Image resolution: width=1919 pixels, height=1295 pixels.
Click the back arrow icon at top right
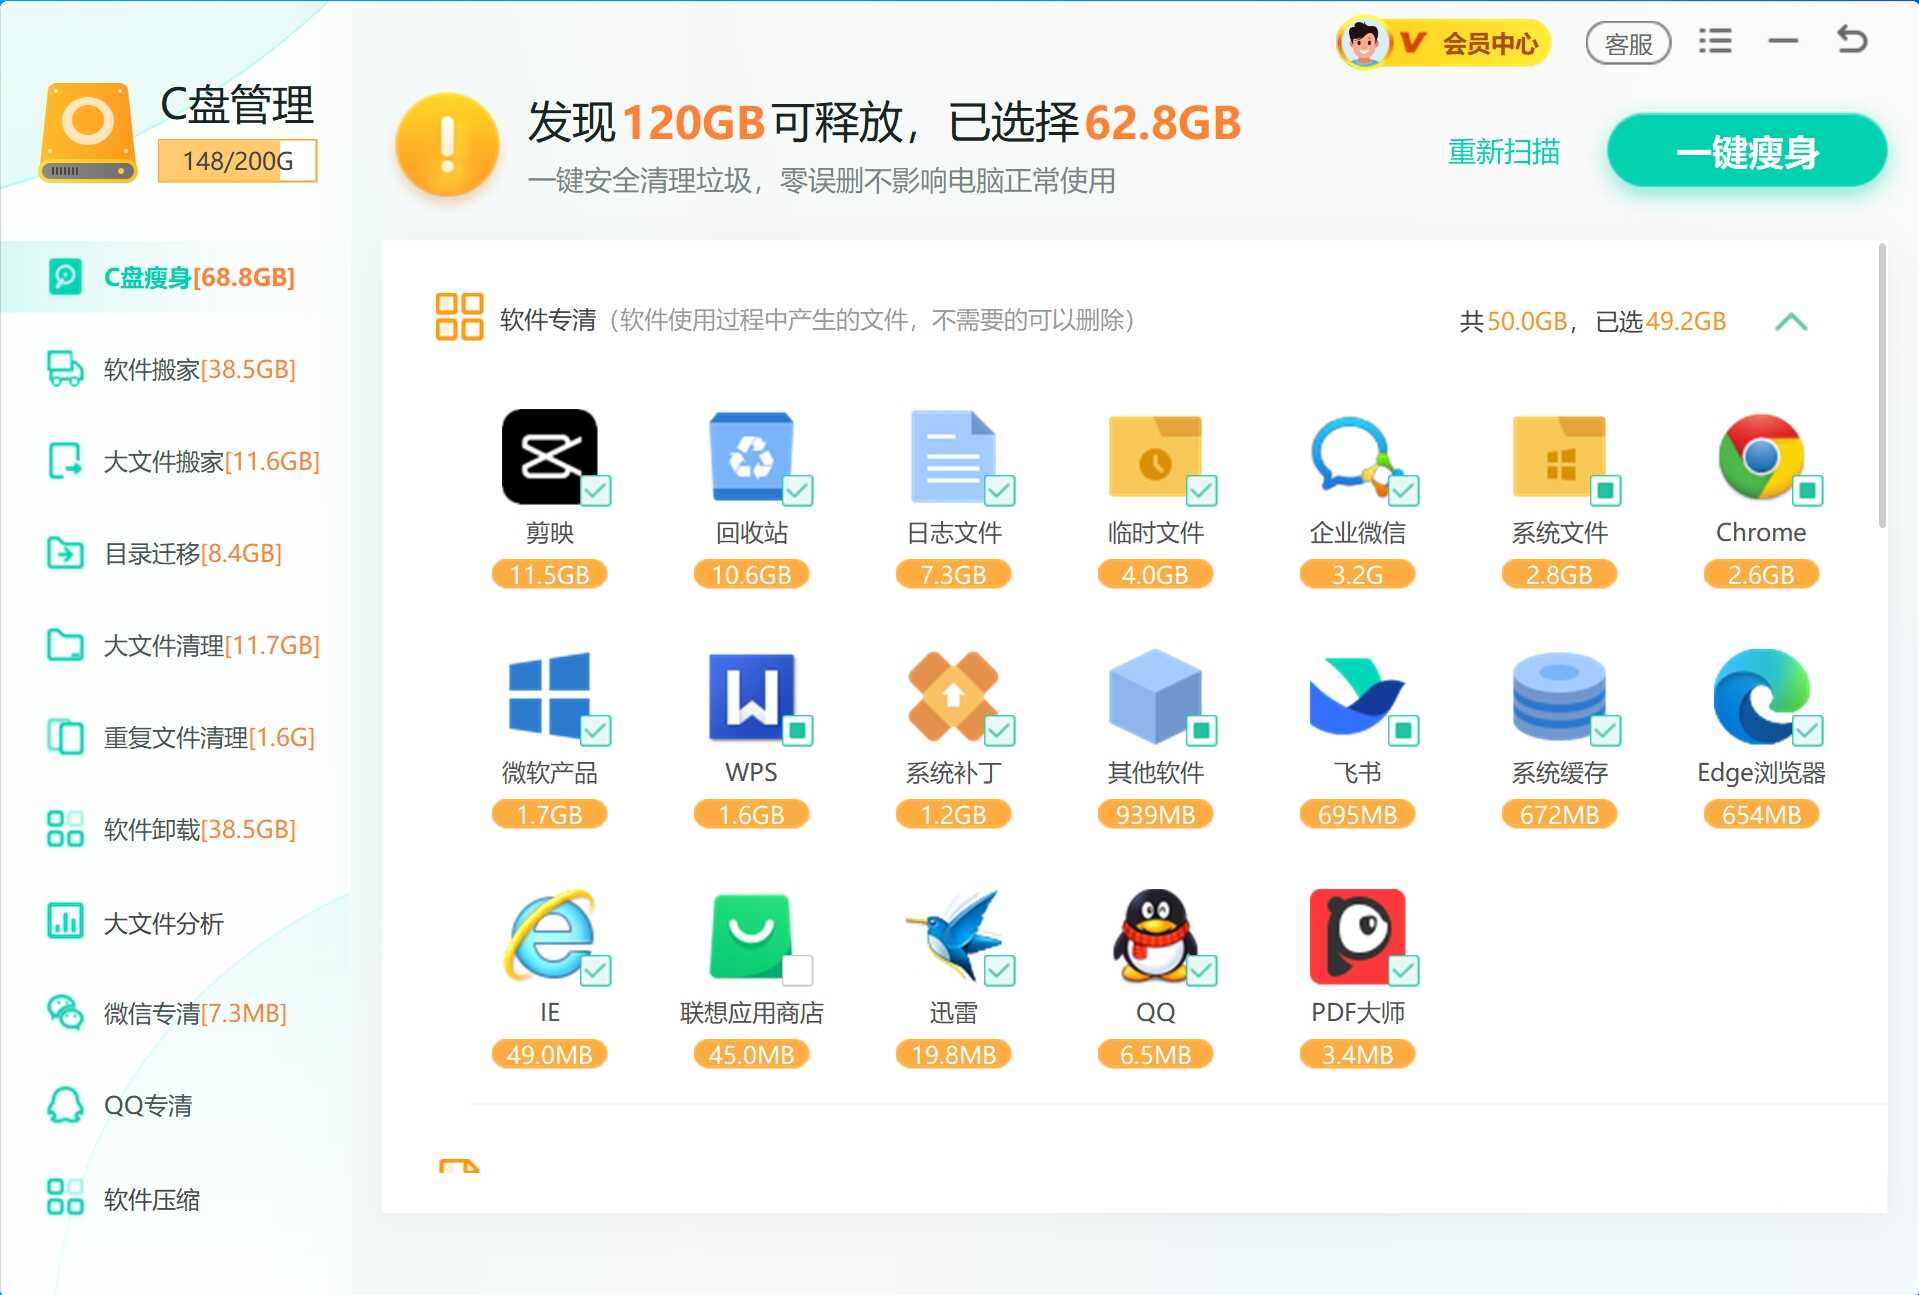pyautogui.click(x=1852, y=40)
